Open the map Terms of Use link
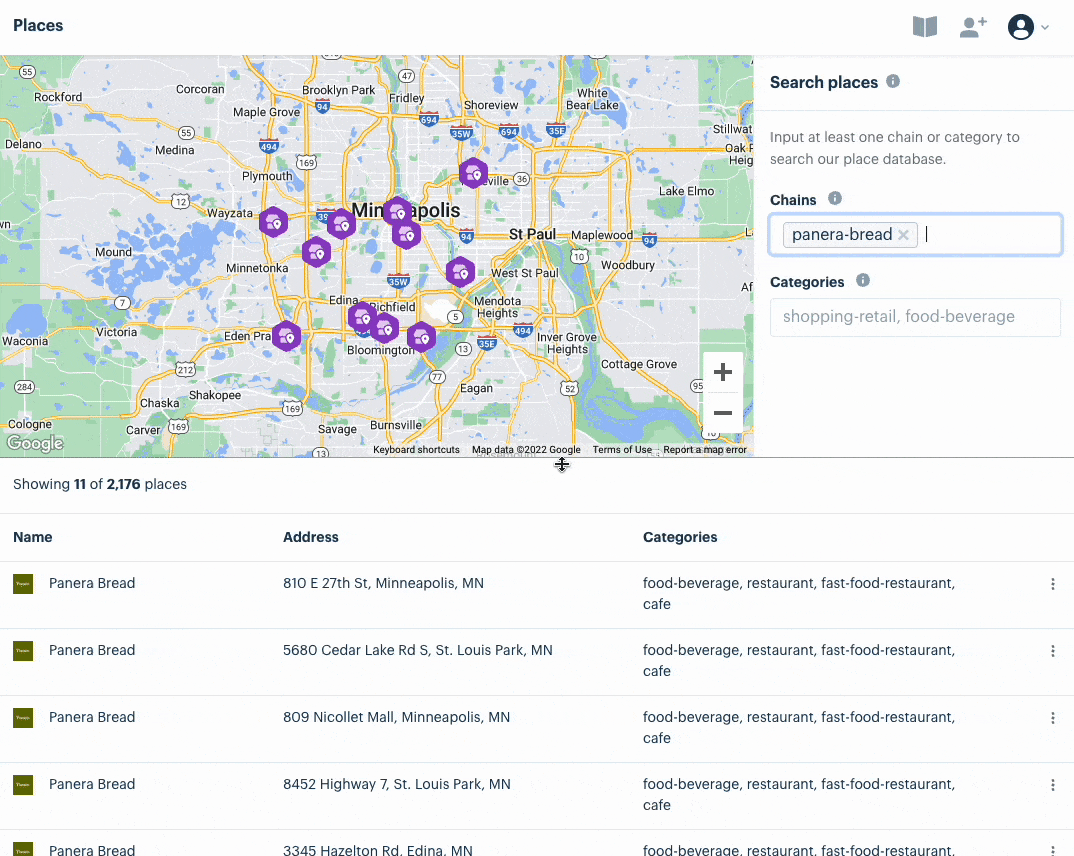The image size is (1074, 856). [622, 450]
